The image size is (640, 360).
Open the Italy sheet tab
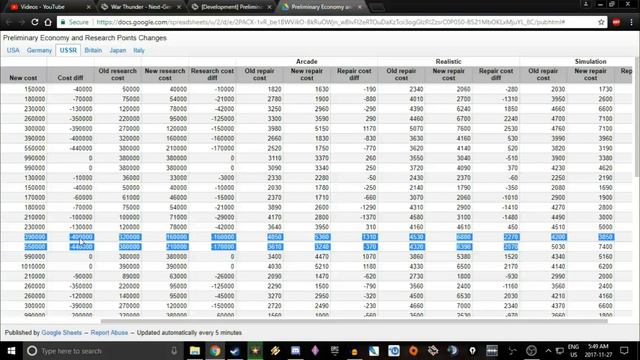coord(139,50)
